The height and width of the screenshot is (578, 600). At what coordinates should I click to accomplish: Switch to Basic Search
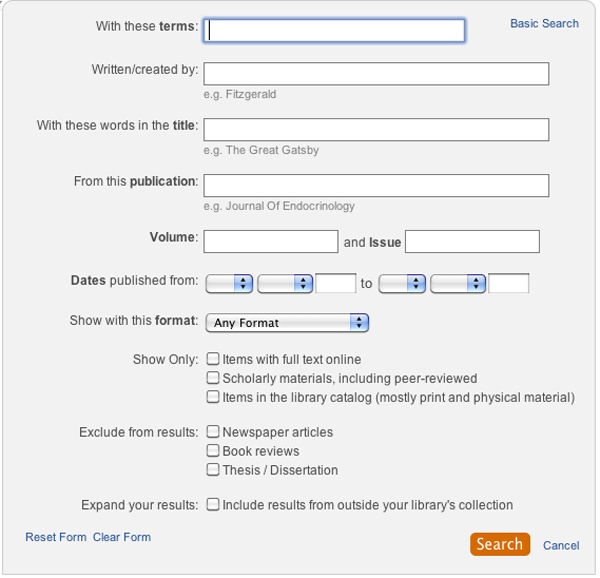tap(544, 23)
